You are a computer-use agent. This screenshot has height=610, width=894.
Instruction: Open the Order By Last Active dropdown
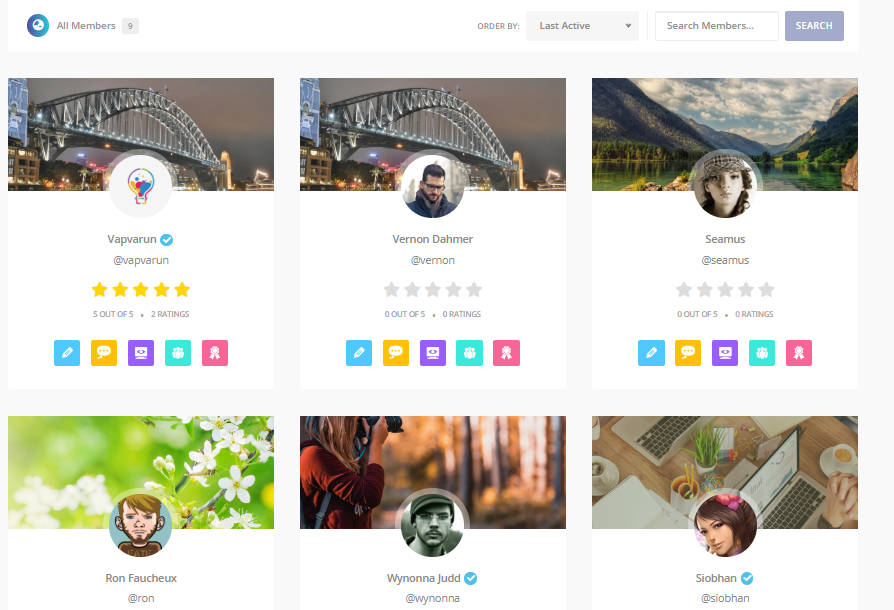pos(582,26)
